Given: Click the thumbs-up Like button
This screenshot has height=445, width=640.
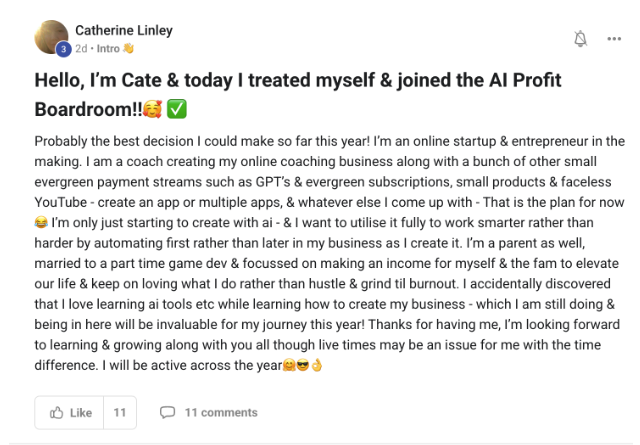Looking at the screenshot, I should coord(70,412).
